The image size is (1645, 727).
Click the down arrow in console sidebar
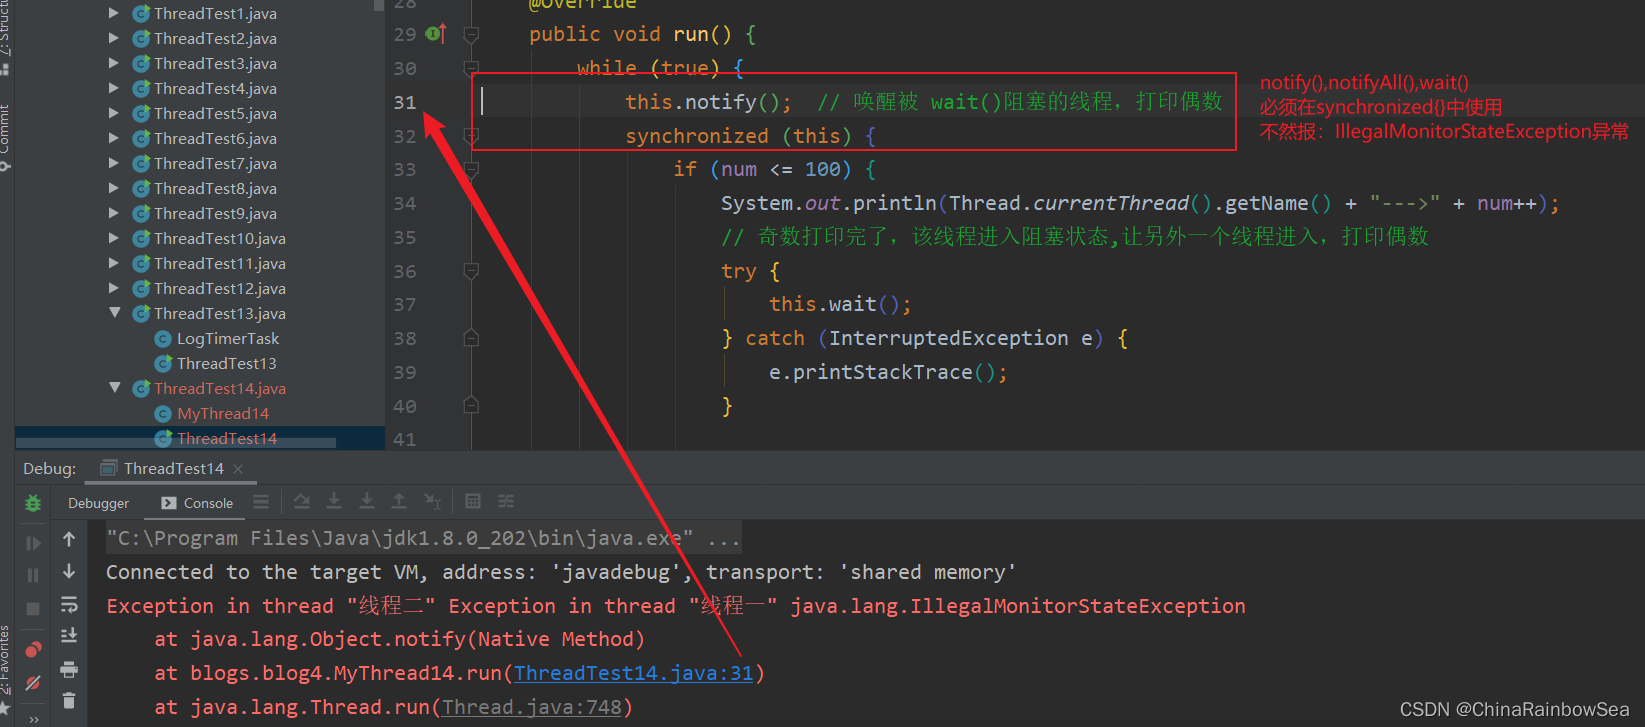69,571
